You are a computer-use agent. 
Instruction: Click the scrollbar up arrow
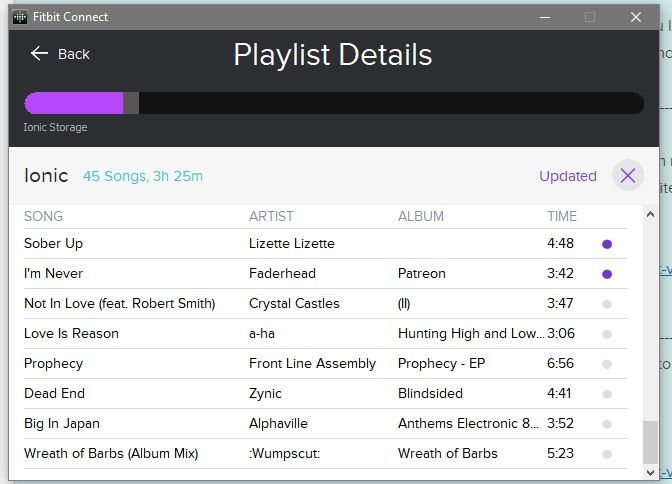650,214
